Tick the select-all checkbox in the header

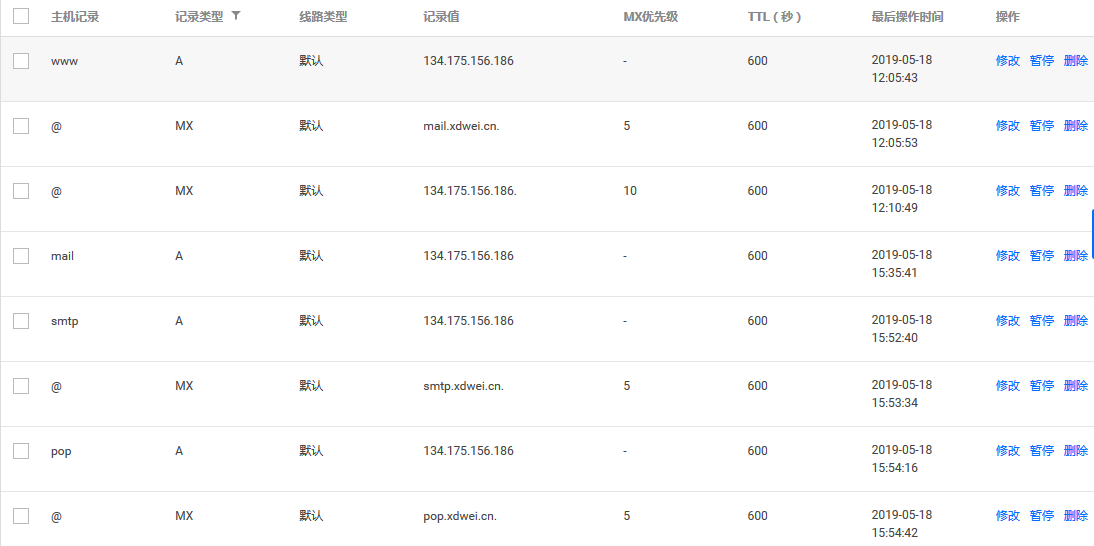click(x=21, y=17)
